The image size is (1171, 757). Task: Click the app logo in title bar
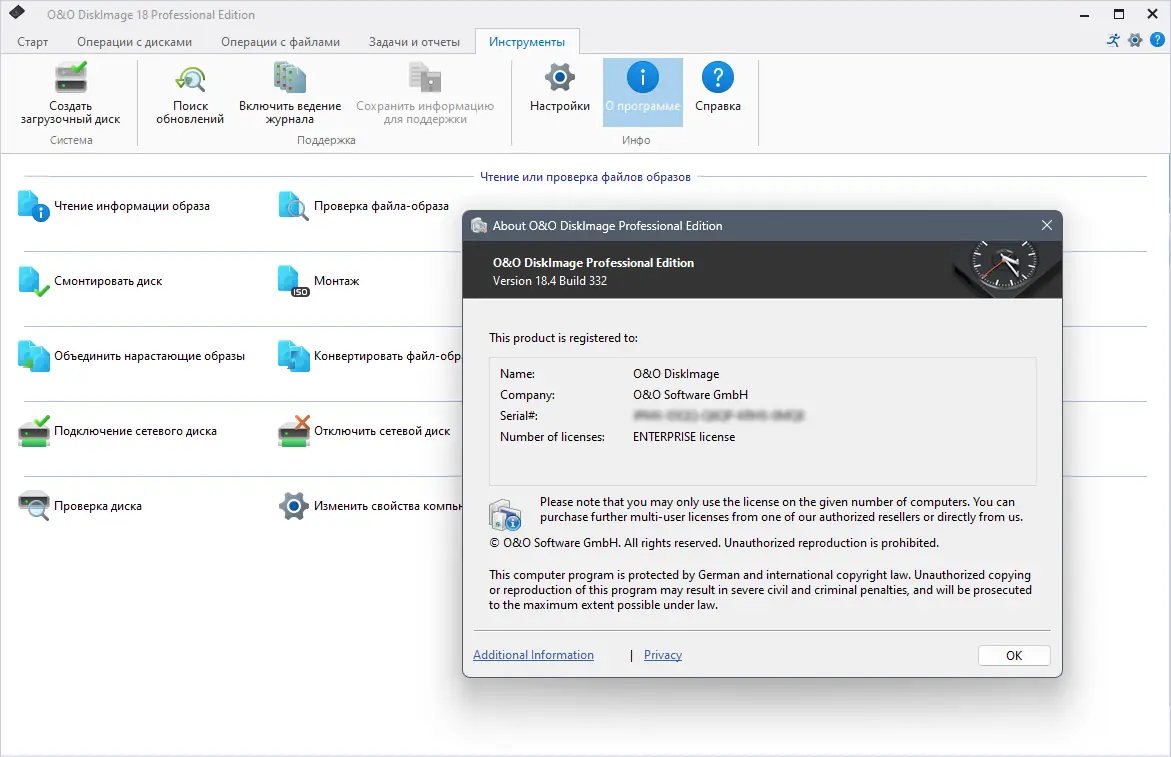[x=17, y=13]
